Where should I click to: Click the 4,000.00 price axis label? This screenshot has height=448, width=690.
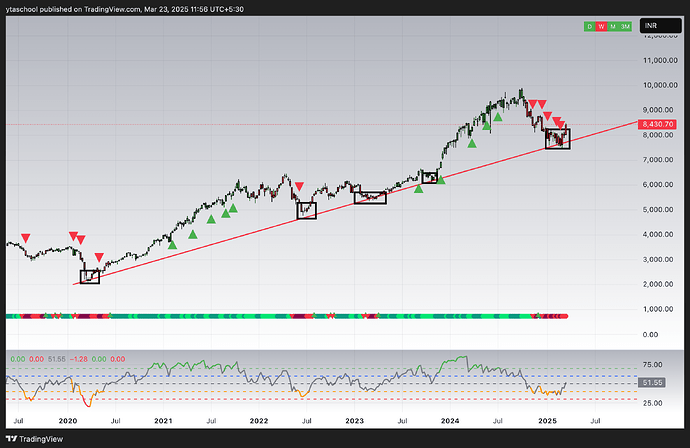tap(658, 234)
